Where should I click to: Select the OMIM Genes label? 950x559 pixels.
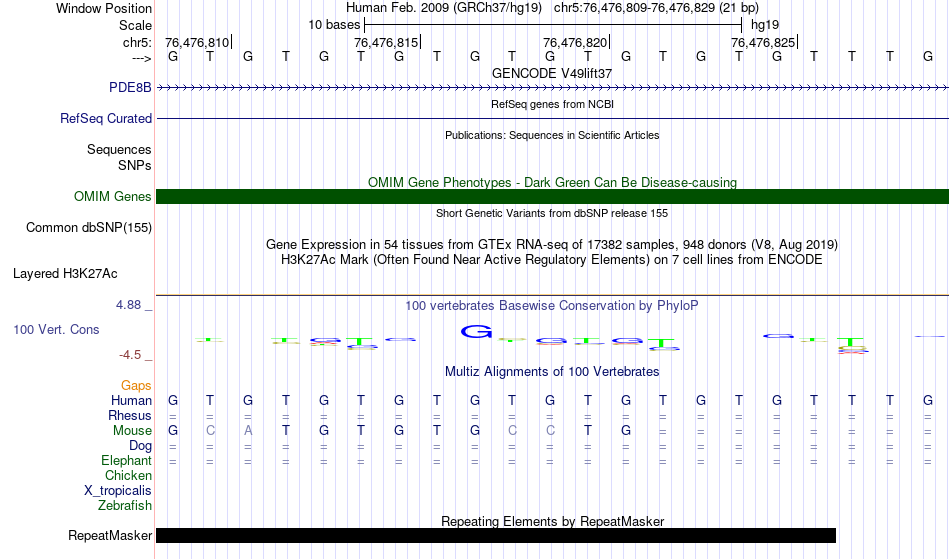click(x=113, y=196)
